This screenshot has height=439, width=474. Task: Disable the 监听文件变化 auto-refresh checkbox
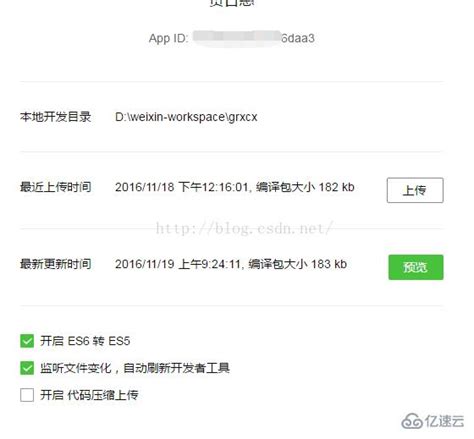coord(27,368)
